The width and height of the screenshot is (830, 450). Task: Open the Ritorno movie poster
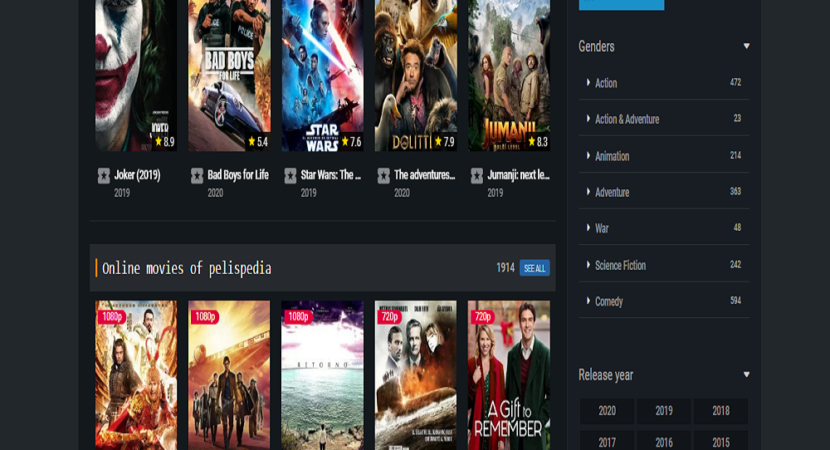point(322,376)
